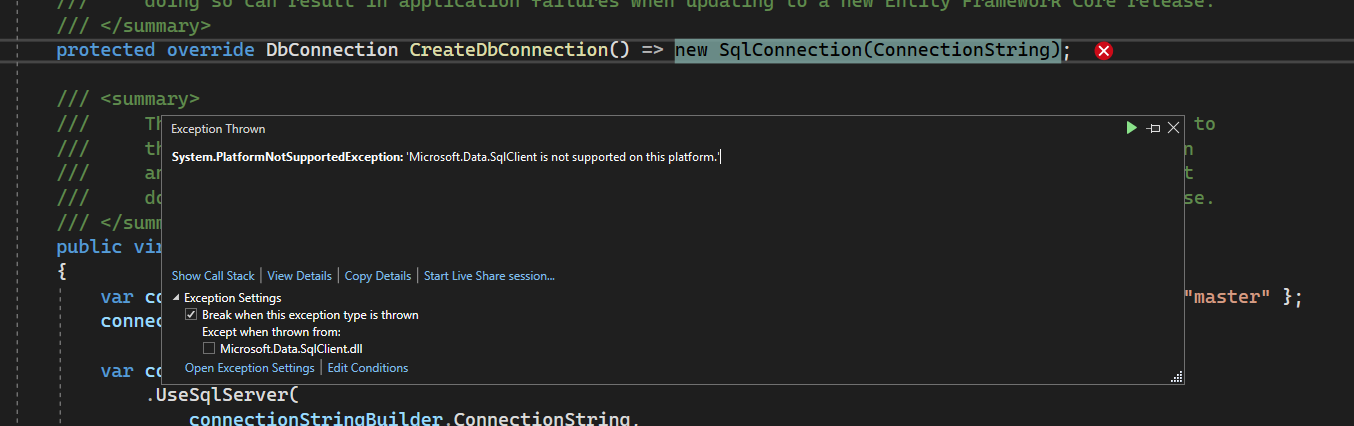This screenshot has height=426, width=1354.
Task: Click Edit Conditions link
Action: [x=368, y=368]
